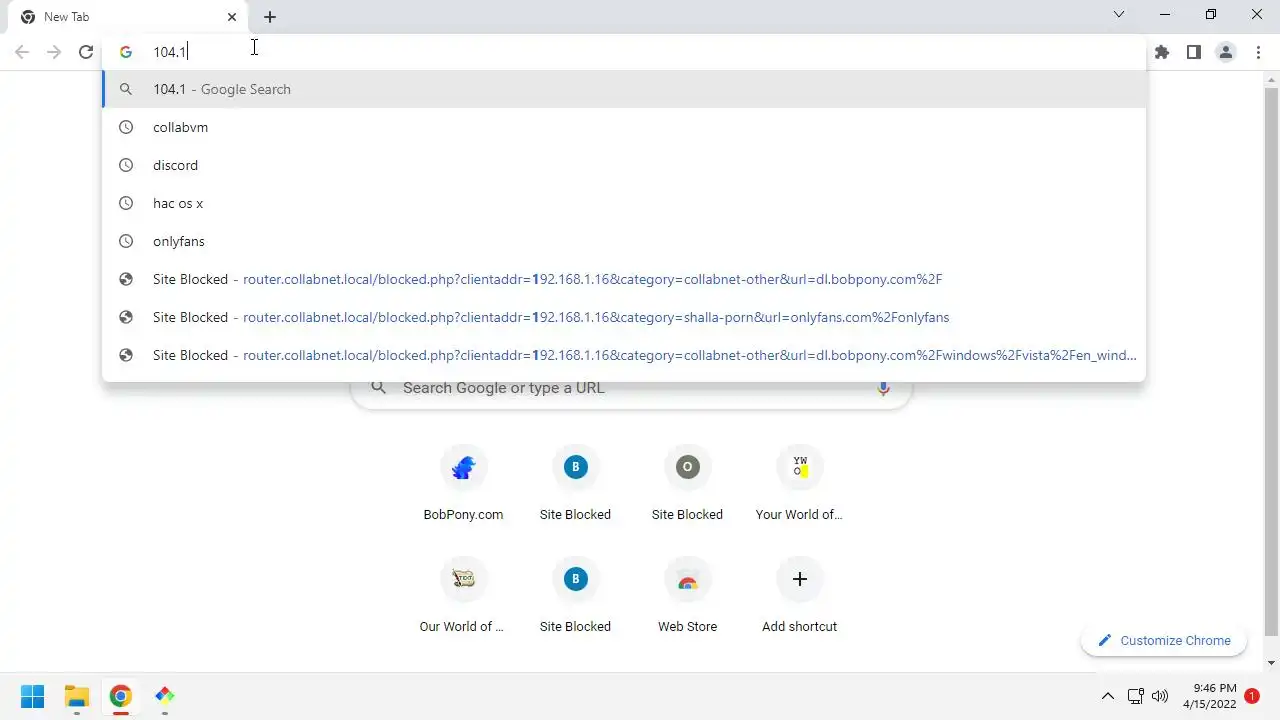Viewport: 1280px width, 720px height.
Task: Open the tab search chevron
Action: click(x=1119, y=14)
